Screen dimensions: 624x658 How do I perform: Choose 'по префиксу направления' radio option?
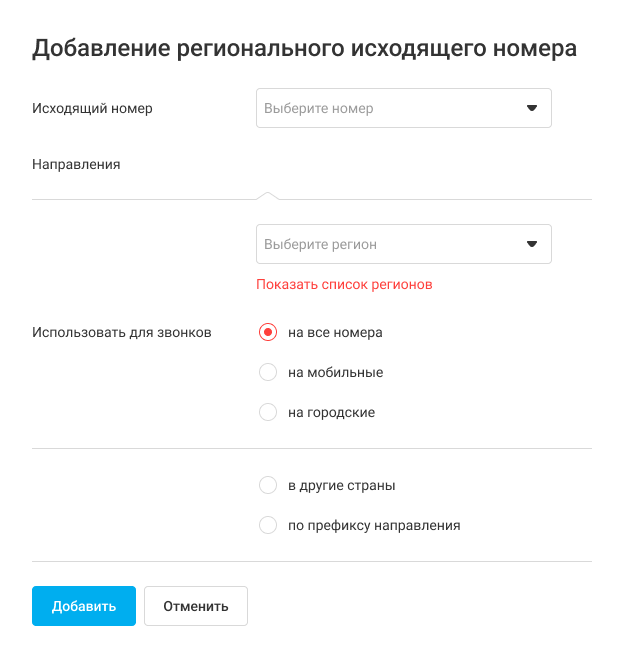click(x=267, y=525)
